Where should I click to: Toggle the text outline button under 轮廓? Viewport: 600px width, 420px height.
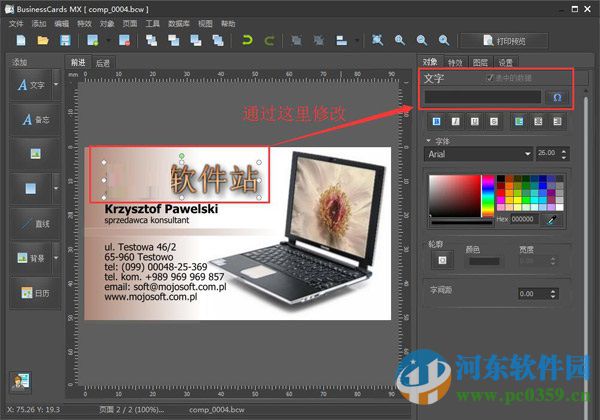point(442,260)
